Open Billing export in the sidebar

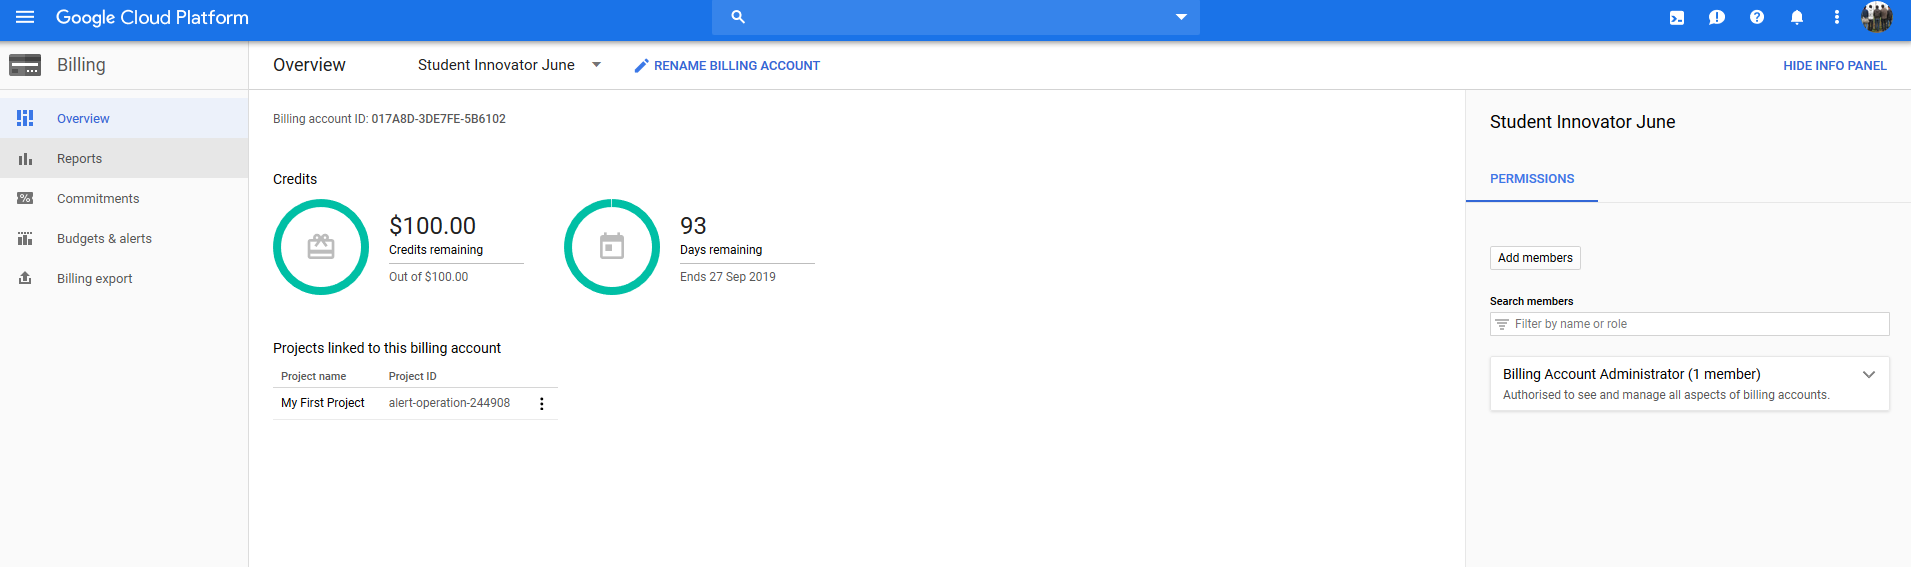124,278
